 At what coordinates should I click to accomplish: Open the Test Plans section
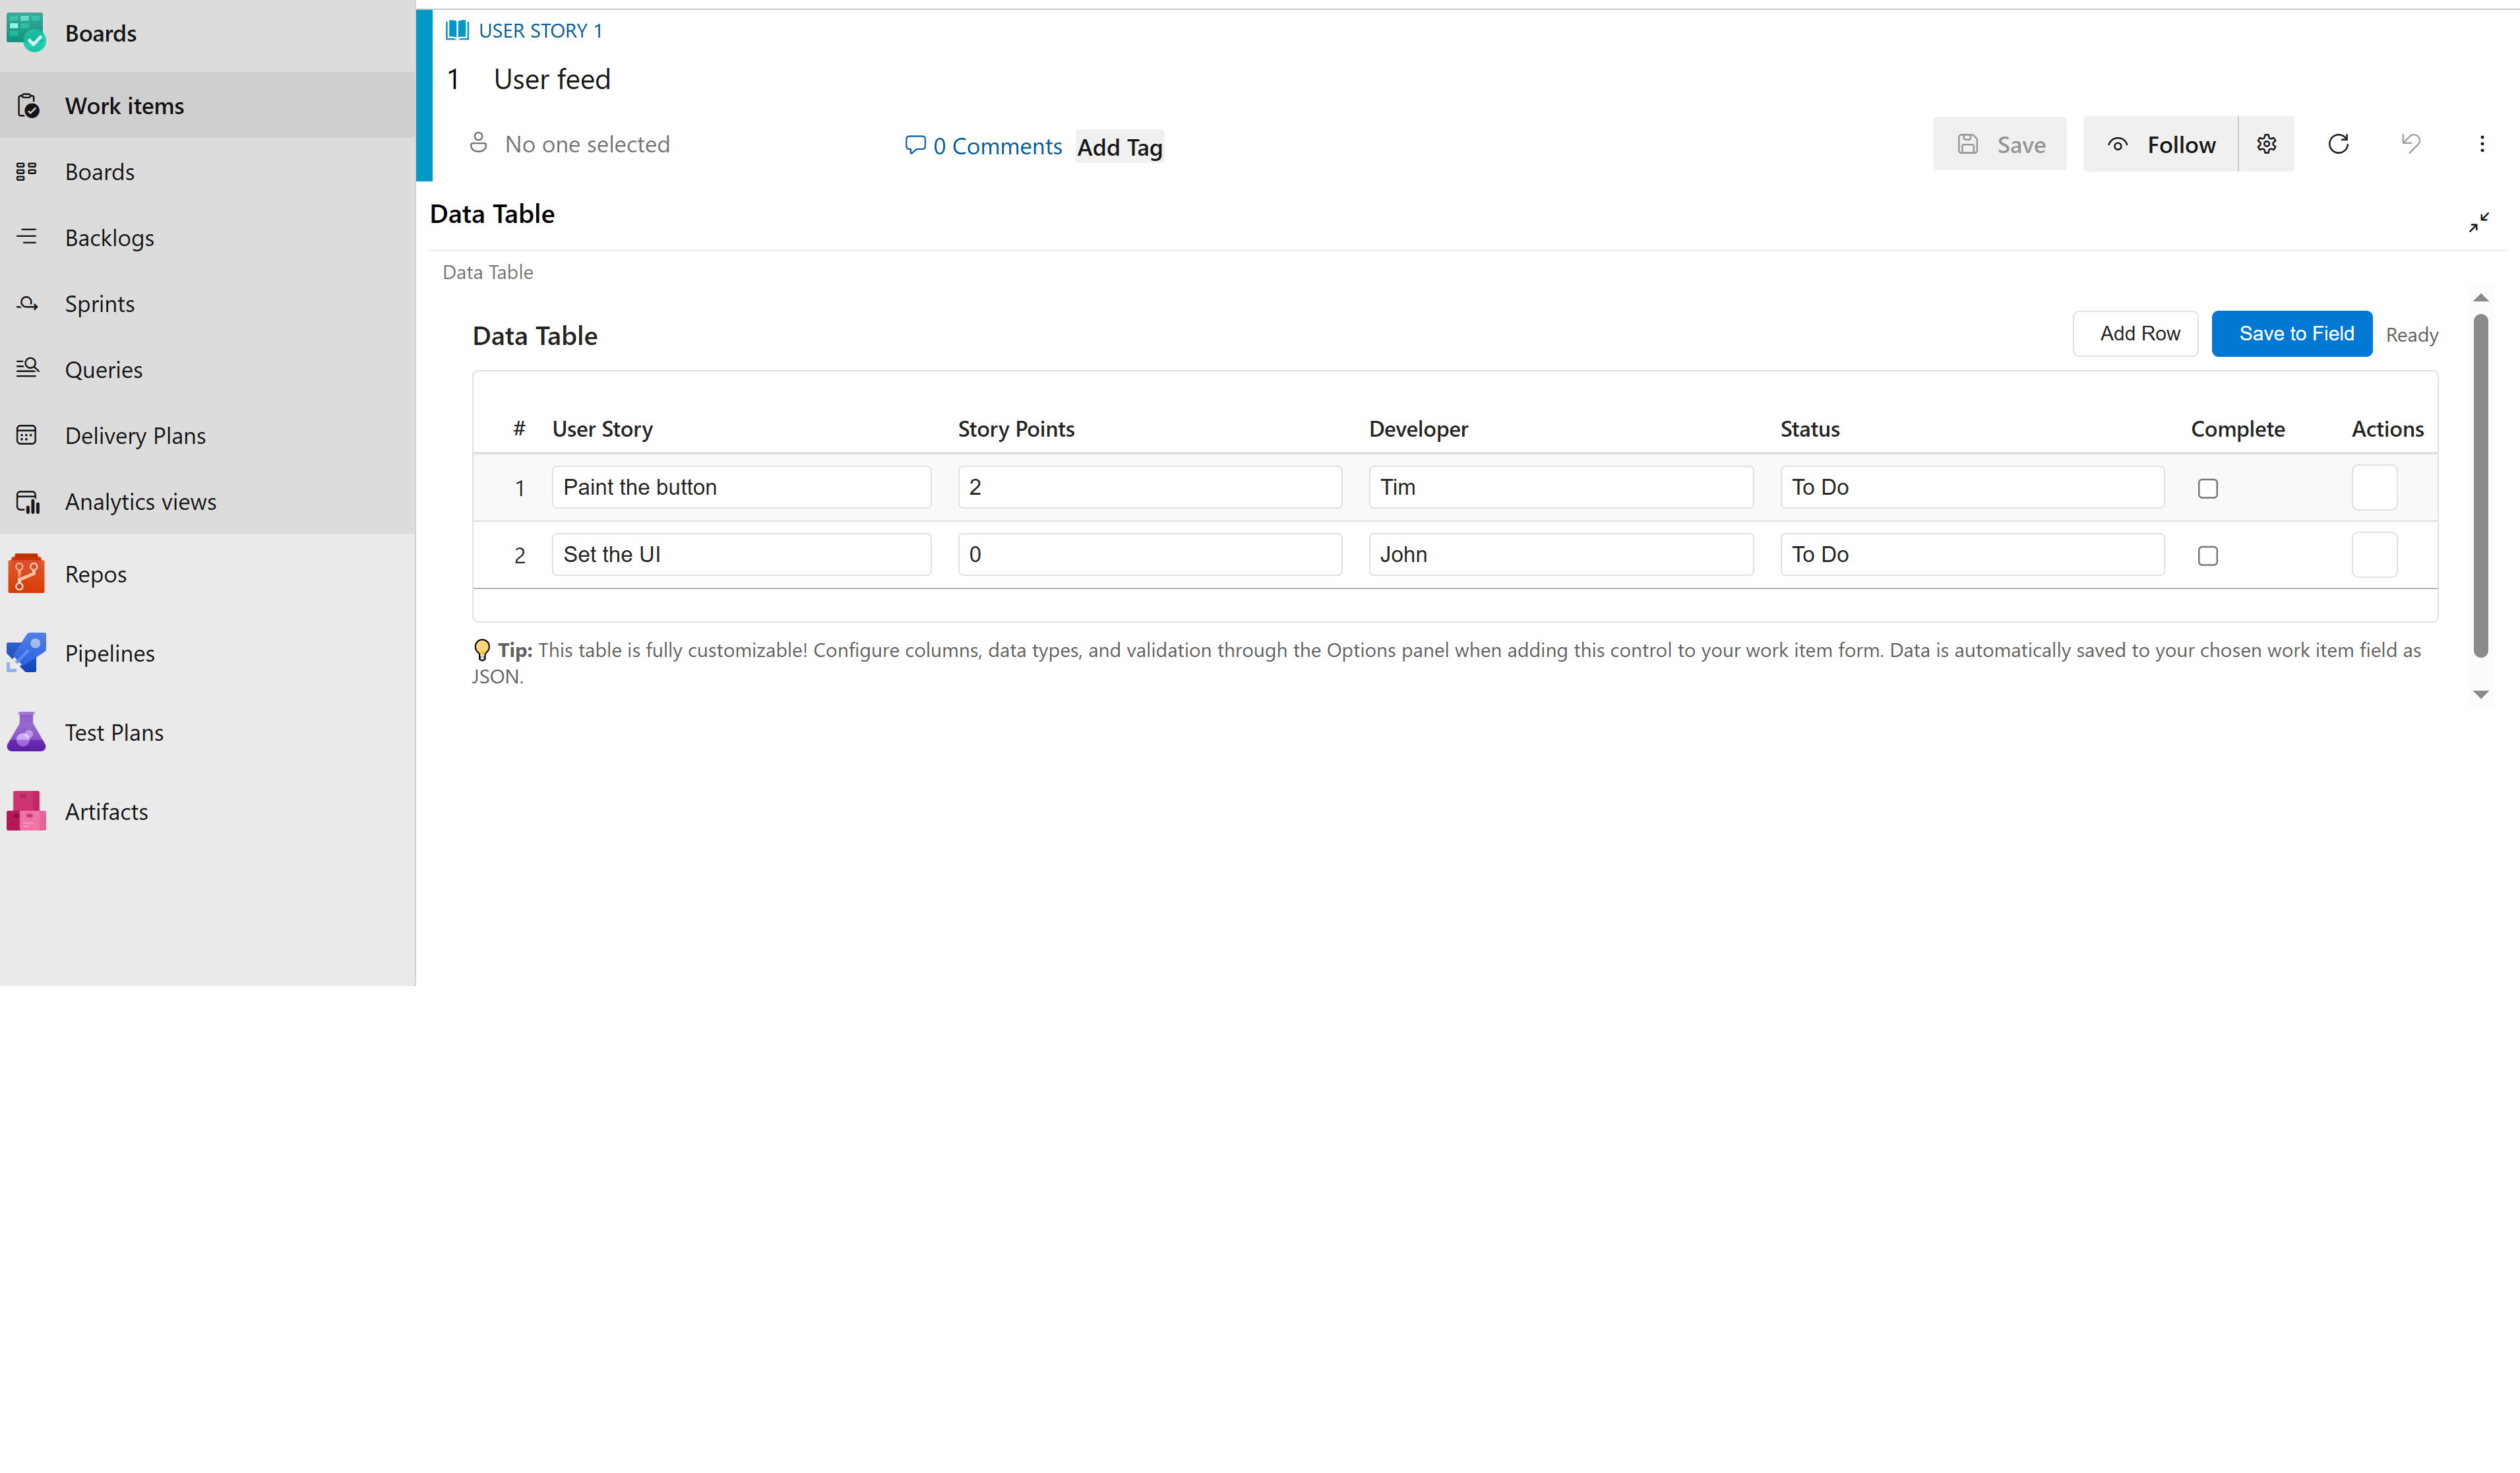click(x=114, y=731)
